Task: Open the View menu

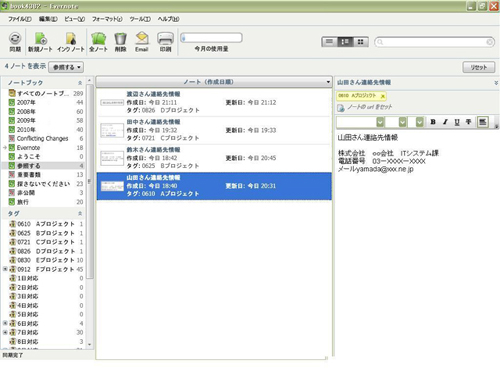Action: 74,19
